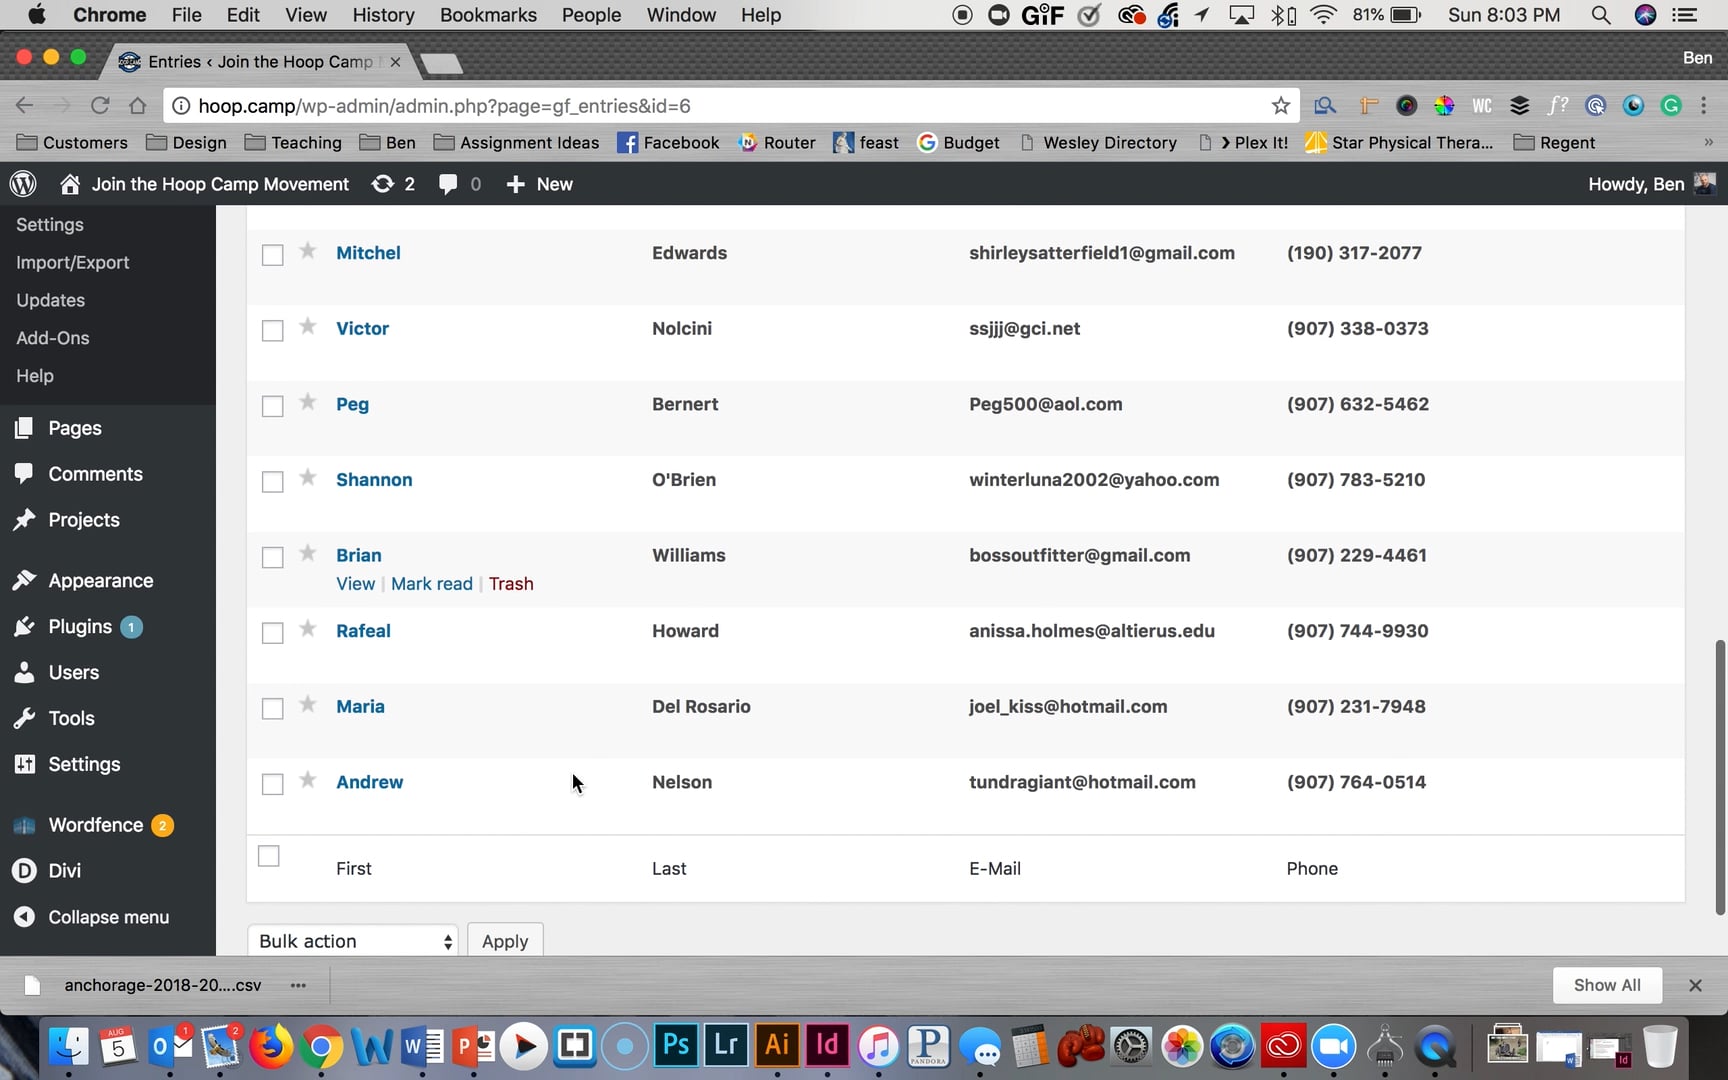Select the checkbox for Maria Del Rosario

[272, 709]
